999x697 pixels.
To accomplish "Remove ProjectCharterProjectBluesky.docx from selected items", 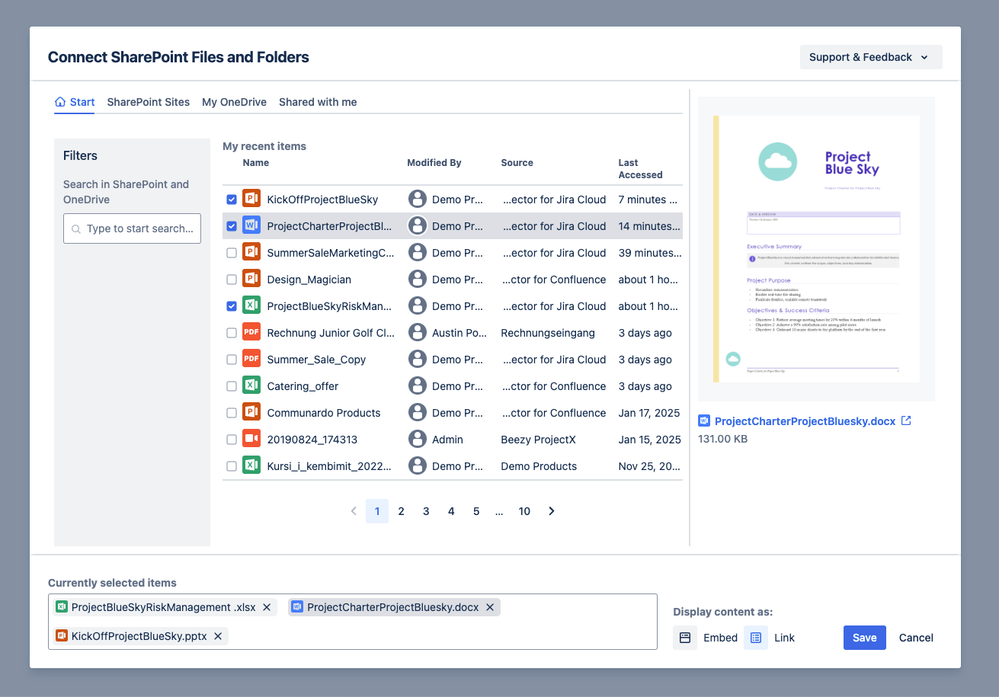I will (490, 607).
